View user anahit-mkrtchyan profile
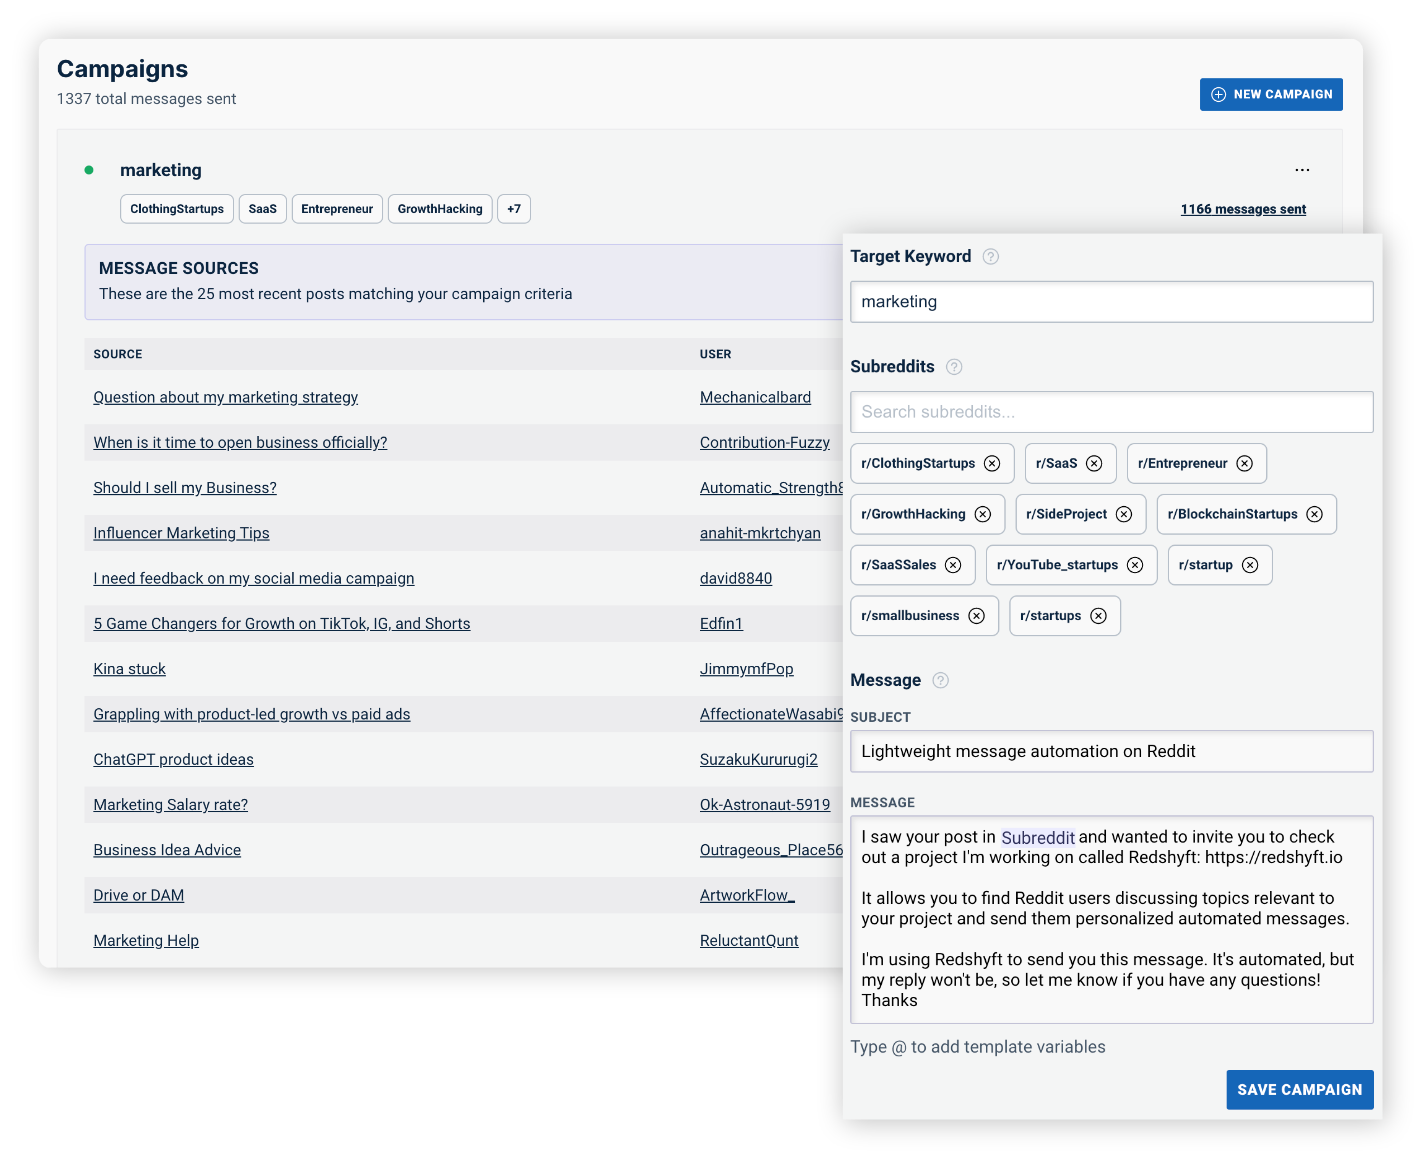This screenshot has height=1161, width=1424. coord(760,533)
